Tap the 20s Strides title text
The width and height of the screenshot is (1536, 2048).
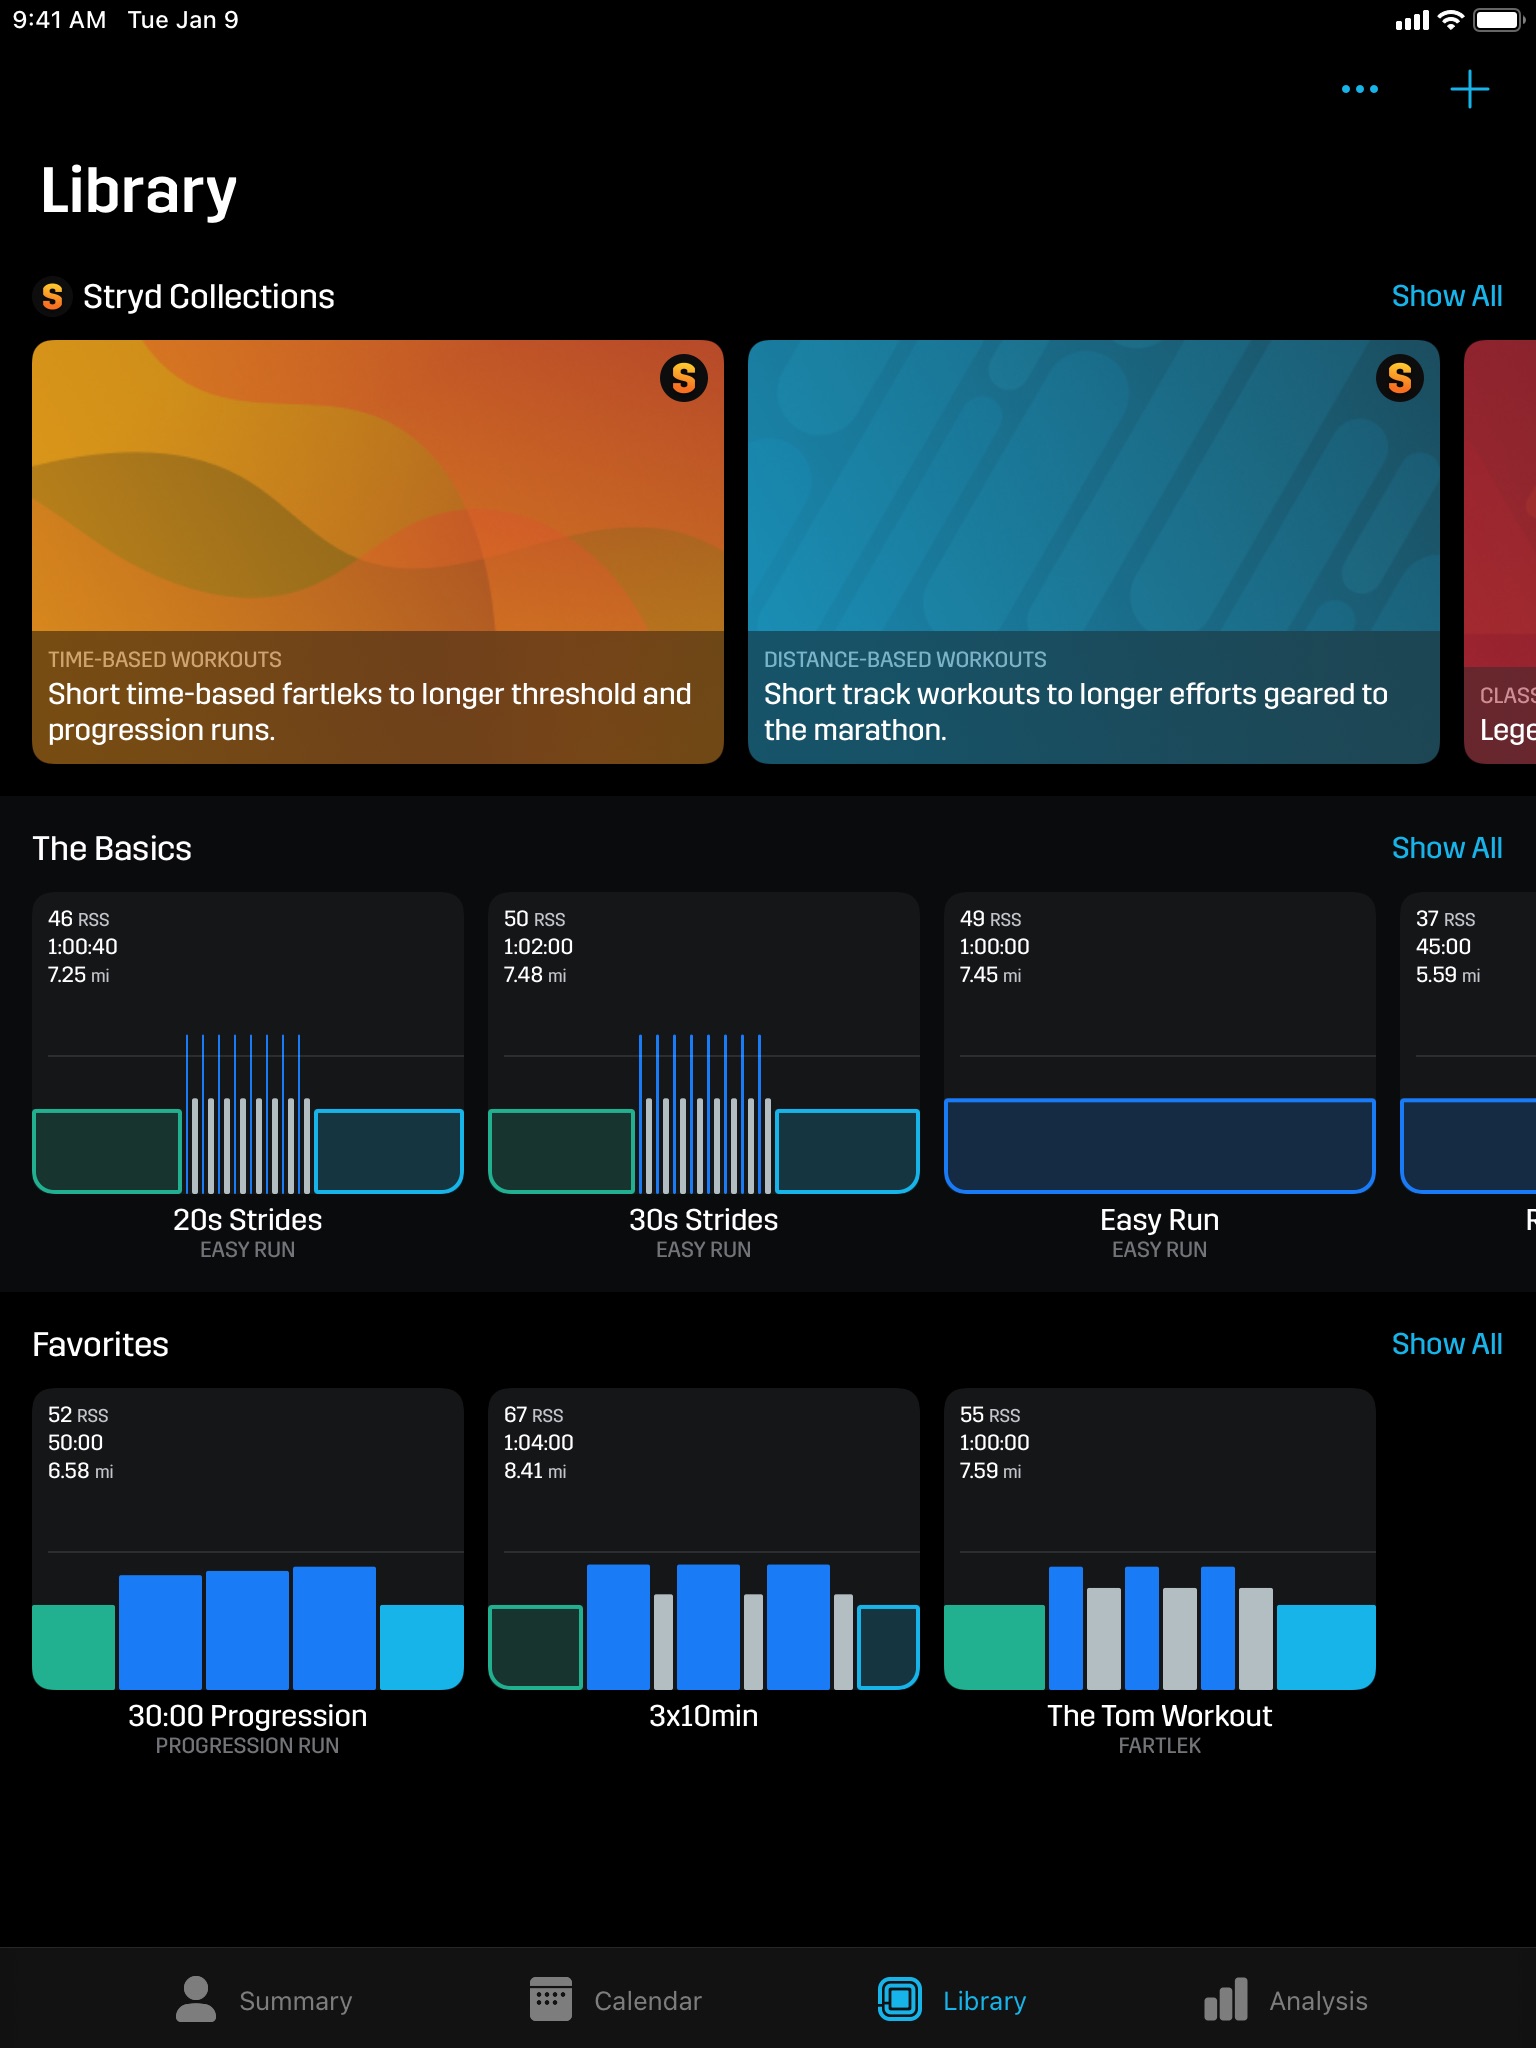tap(248, 1220)
